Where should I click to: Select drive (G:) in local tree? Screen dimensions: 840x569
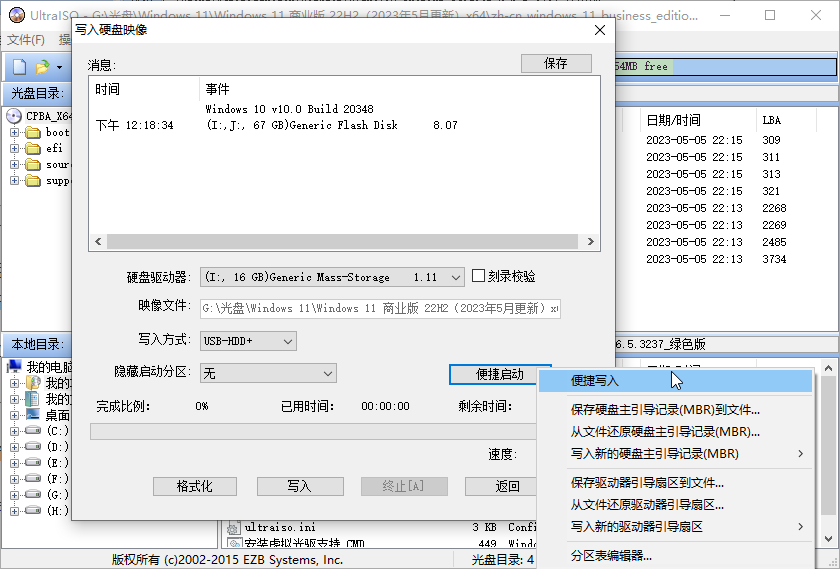(33, 494)
